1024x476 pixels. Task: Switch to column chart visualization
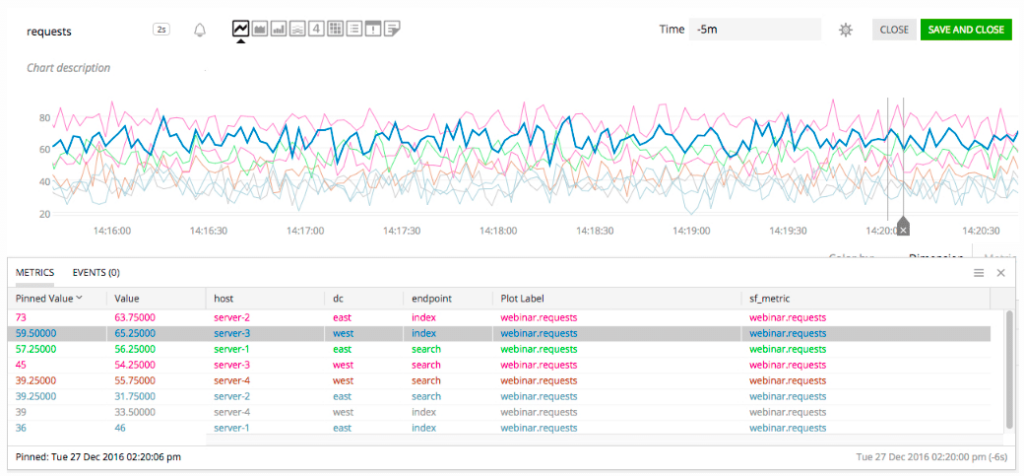[x=278, y=29]
